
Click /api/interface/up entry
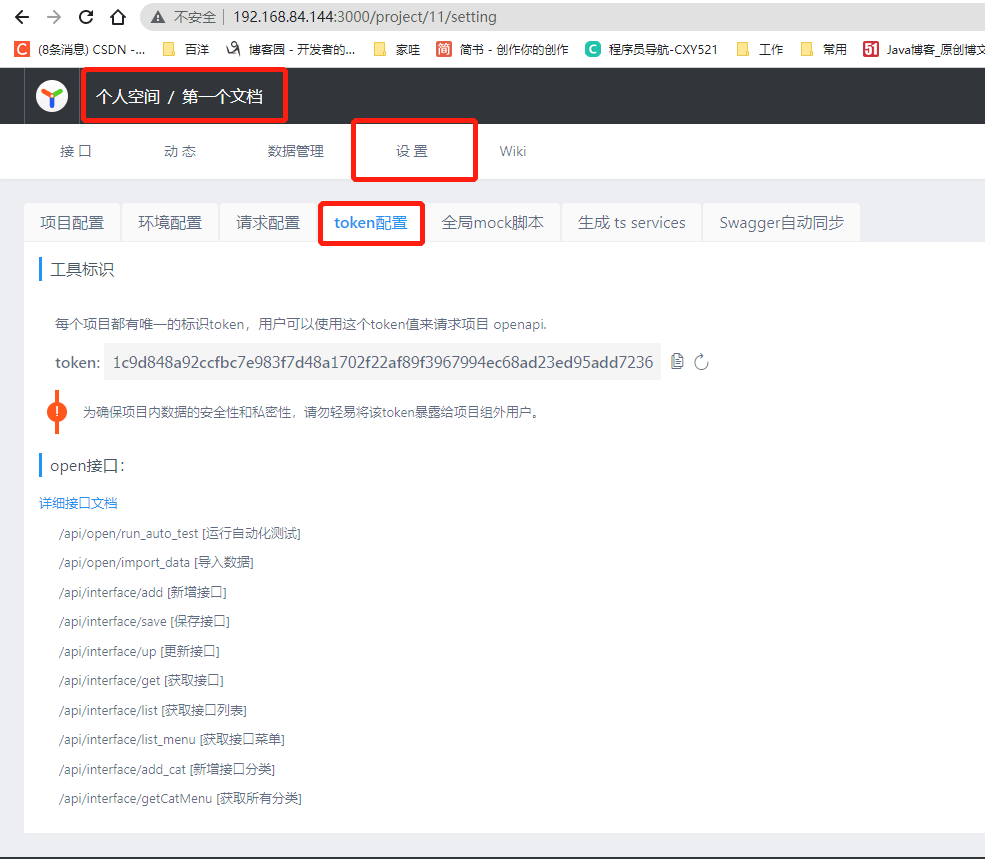pyautogui.click(x=139, y=651)
